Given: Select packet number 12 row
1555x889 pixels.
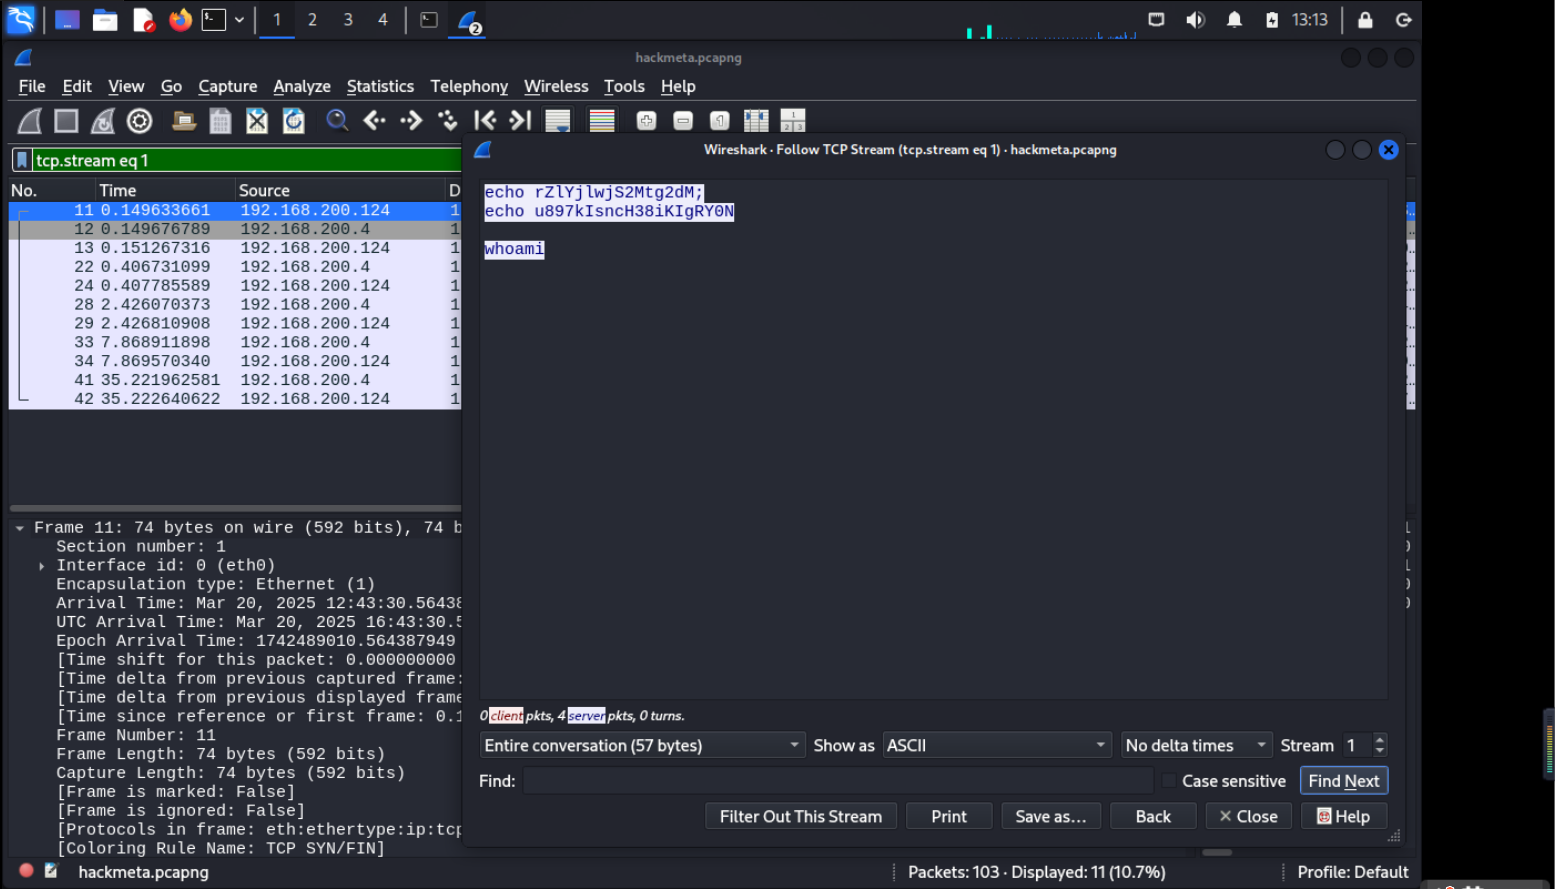Looking at the screenshot, I should (235, 229).
